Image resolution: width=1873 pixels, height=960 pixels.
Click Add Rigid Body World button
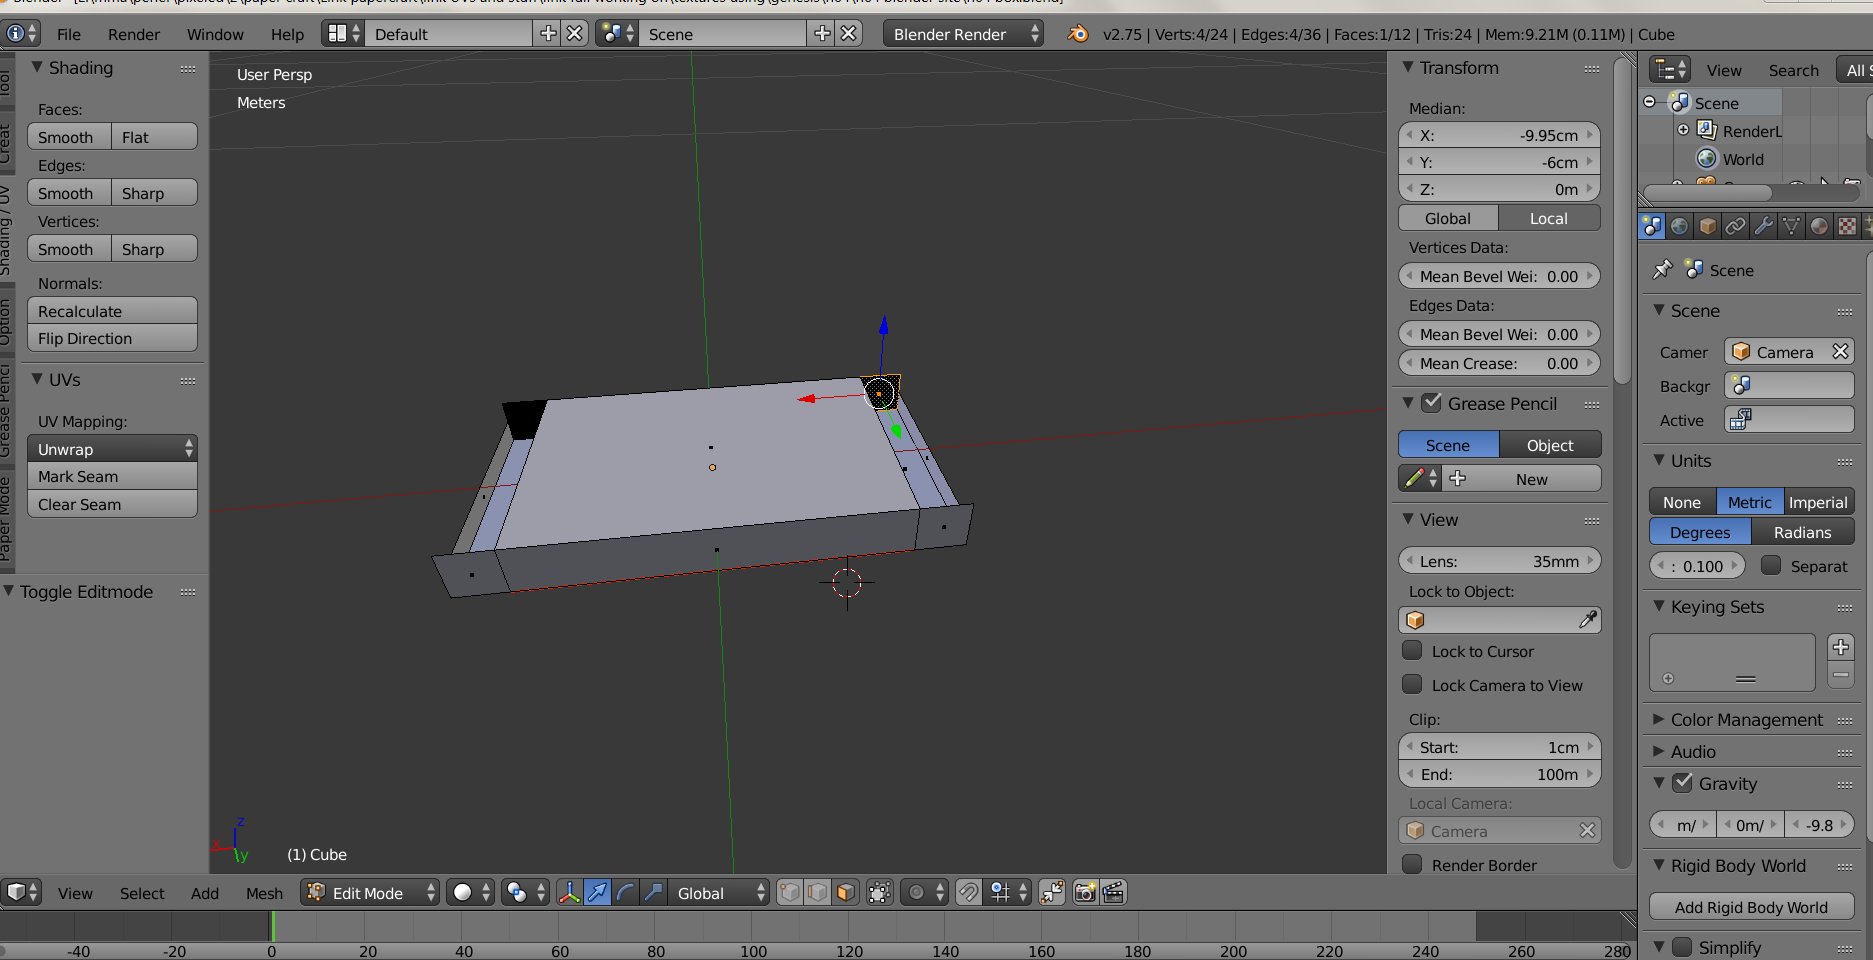tap(1751, 907)
